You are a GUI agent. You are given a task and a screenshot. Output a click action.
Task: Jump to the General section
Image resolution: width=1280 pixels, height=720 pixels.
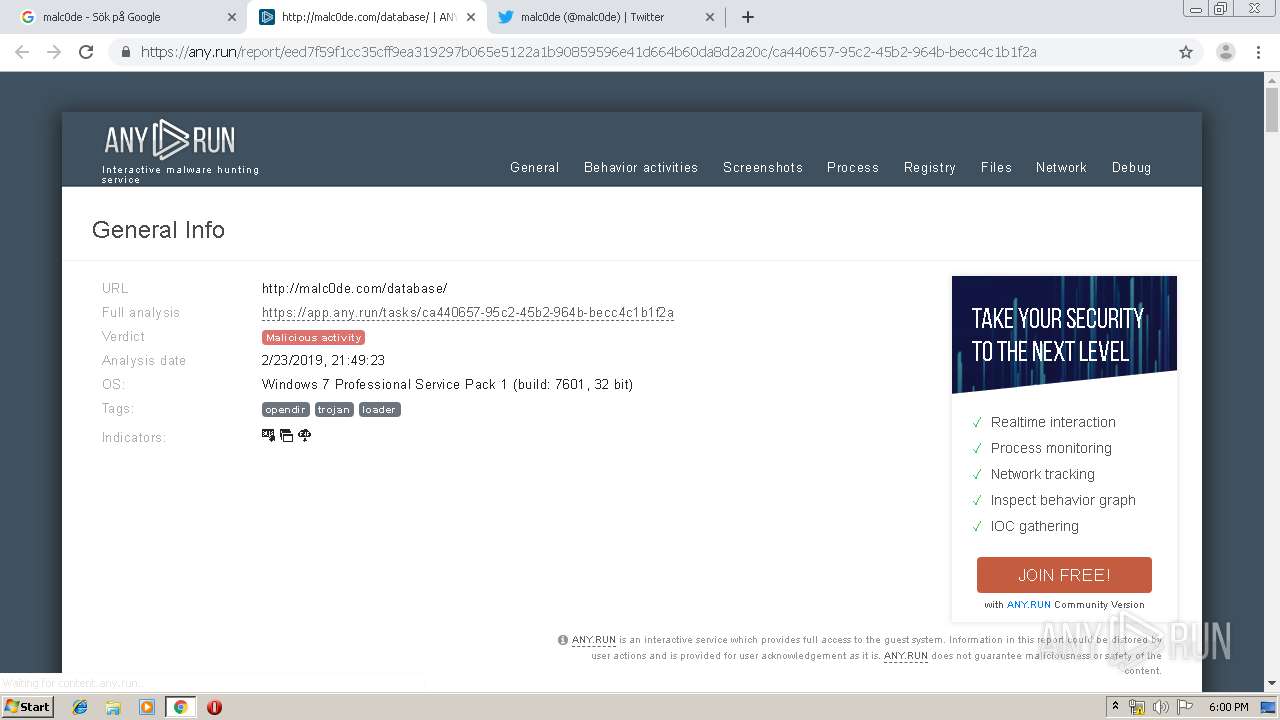pyautogui.click(x=535, y=167)
